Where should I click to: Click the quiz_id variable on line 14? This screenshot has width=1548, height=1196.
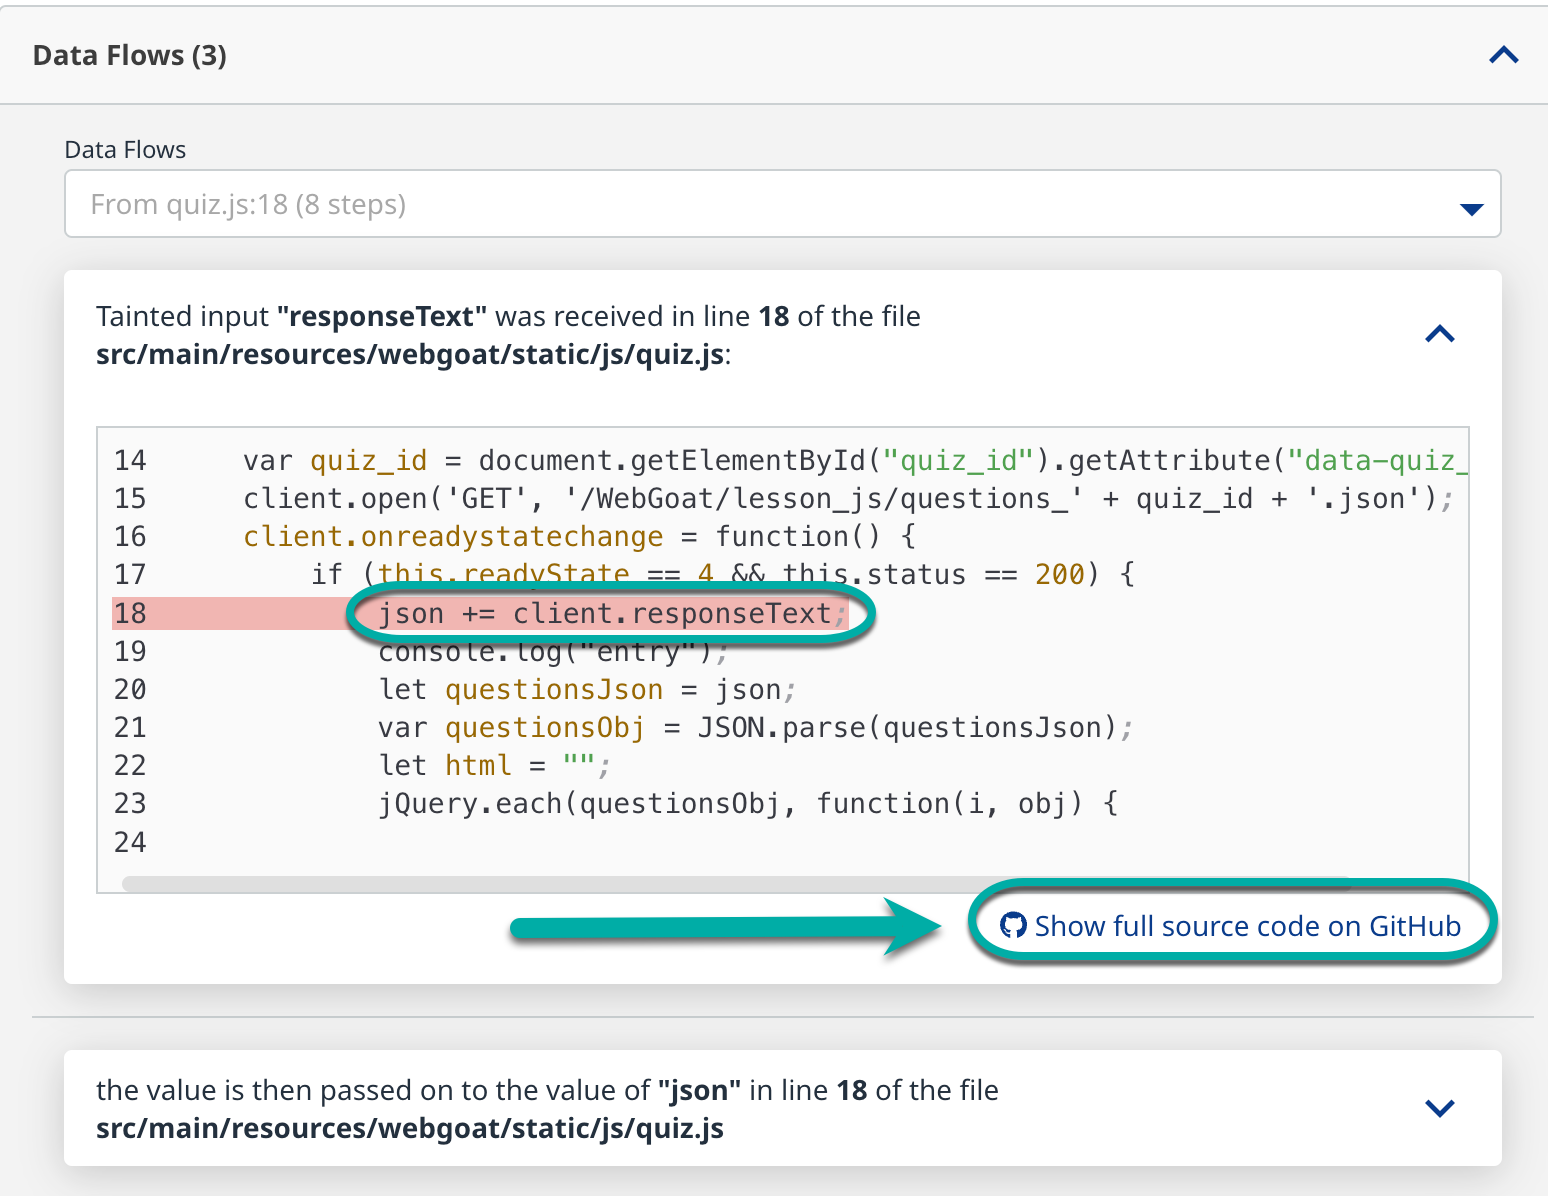(x=368, y=460)
